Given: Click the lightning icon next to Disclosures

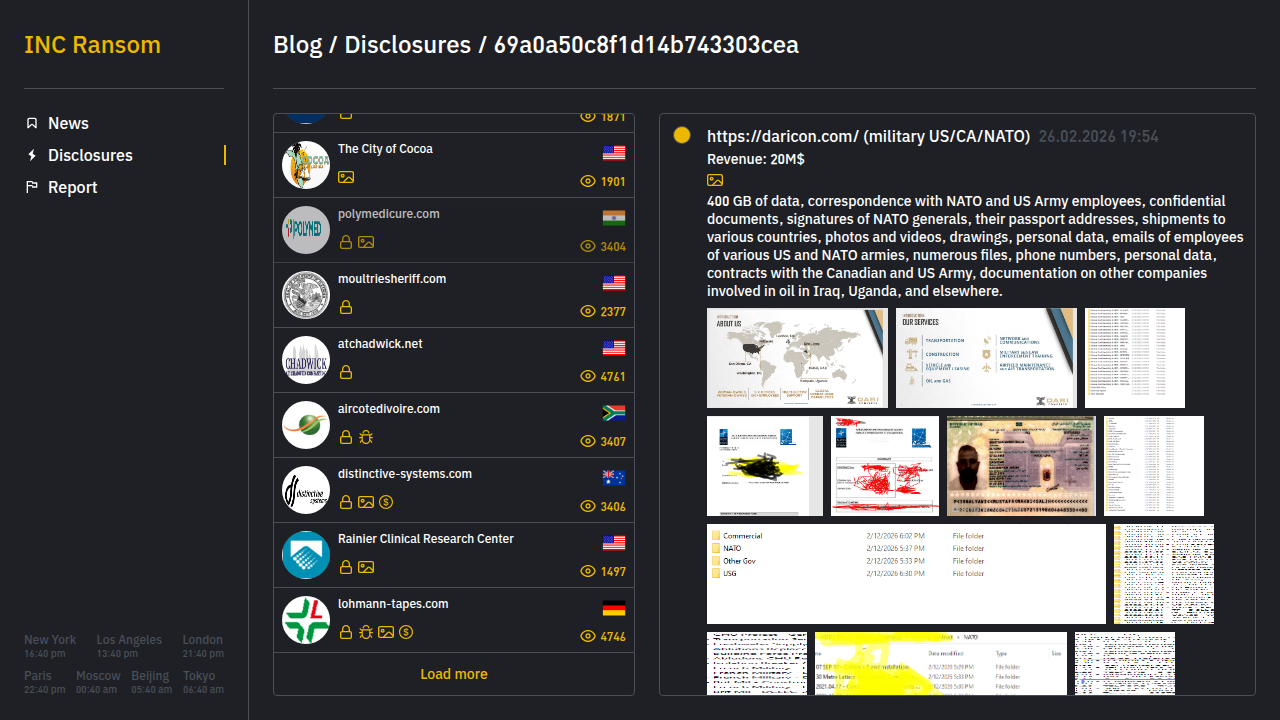Looking at the screenshot, I should (x=32, y=155).
